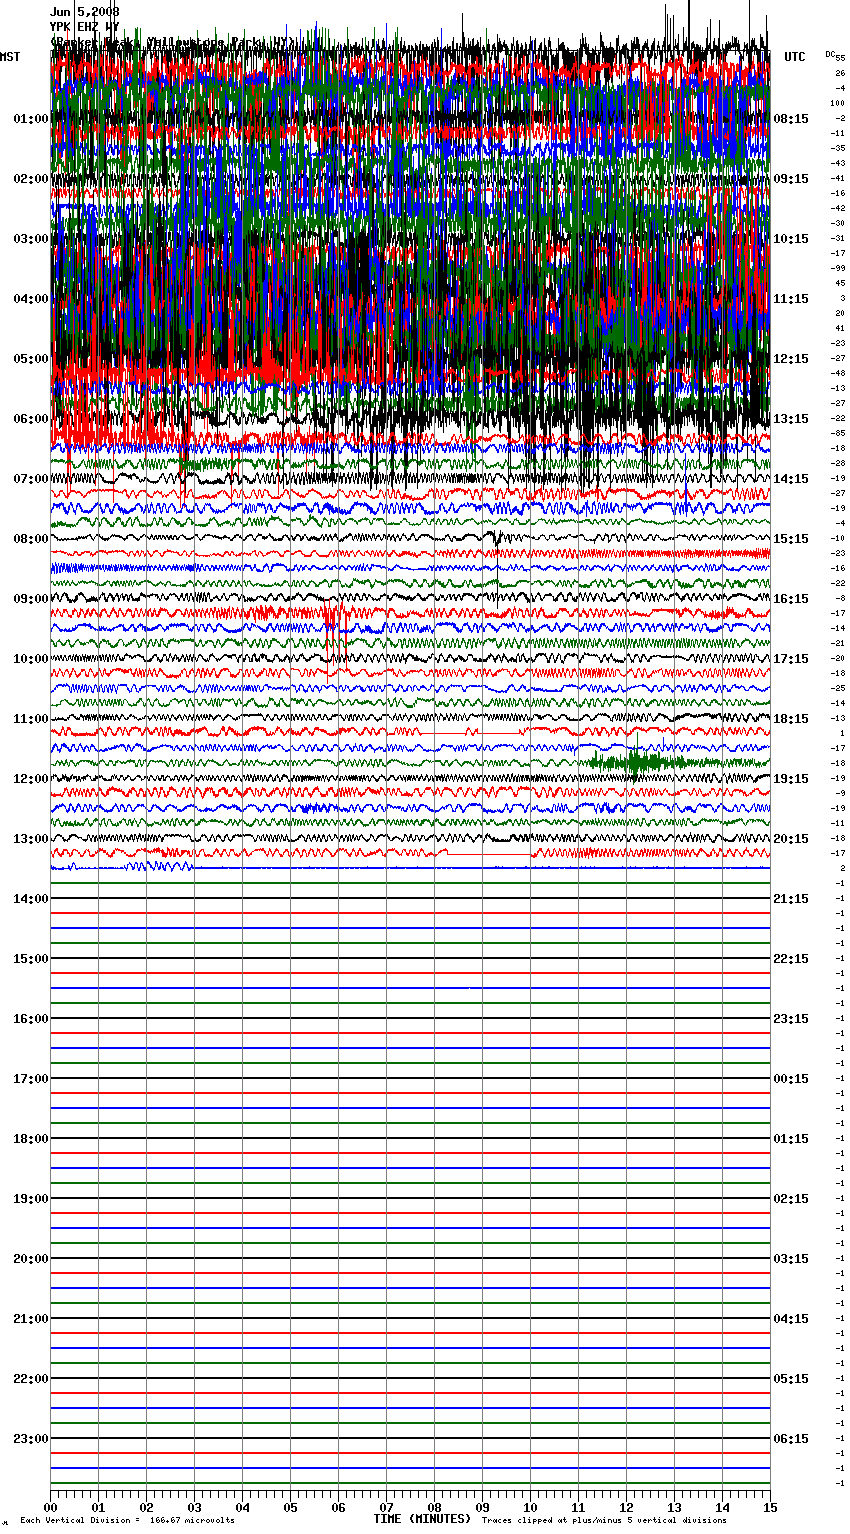Click the '14' minute axis tick label

[x=722, y=1507]
